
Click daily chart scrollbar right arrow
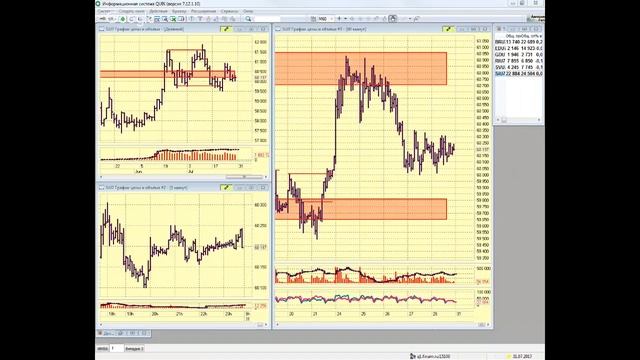coord(266,177)
